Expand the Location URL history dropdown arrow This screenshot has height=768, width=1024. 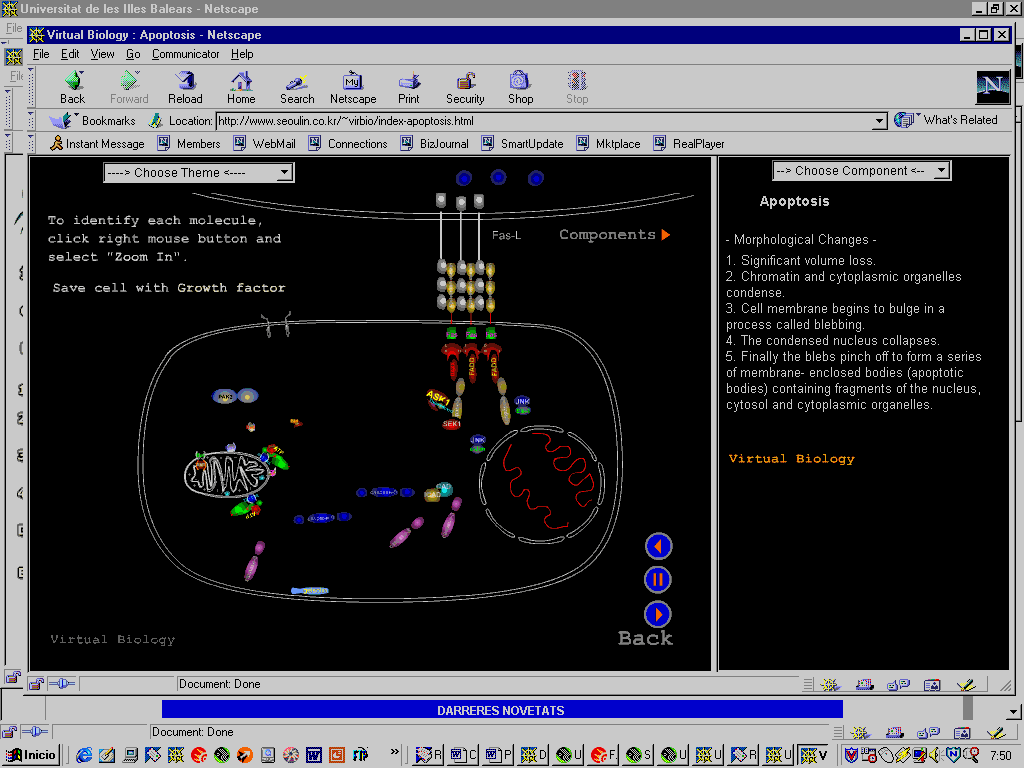point(879,121)
